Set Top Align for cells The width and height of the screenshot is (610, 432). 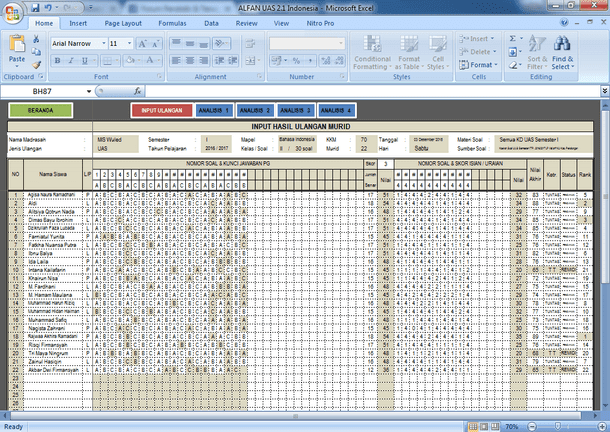tap(176, 43)
